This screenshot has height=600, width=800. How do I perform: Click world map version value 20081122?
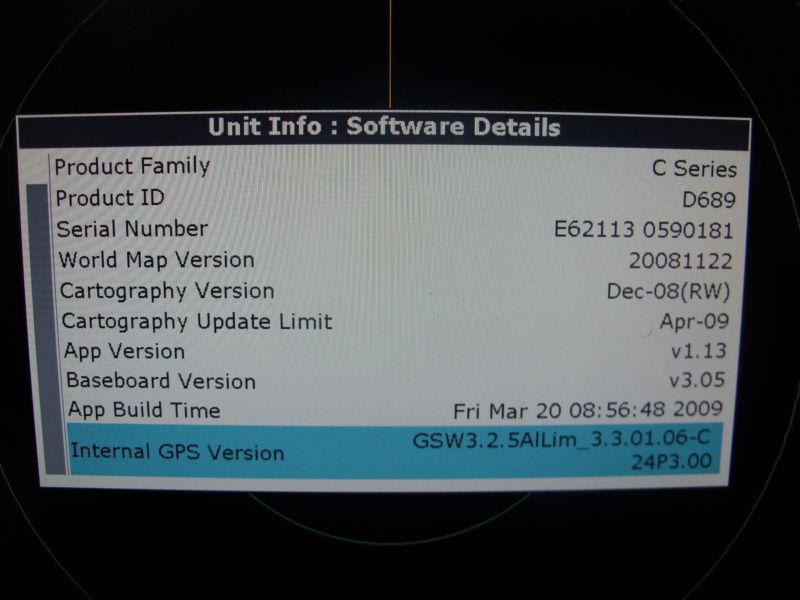681,262
